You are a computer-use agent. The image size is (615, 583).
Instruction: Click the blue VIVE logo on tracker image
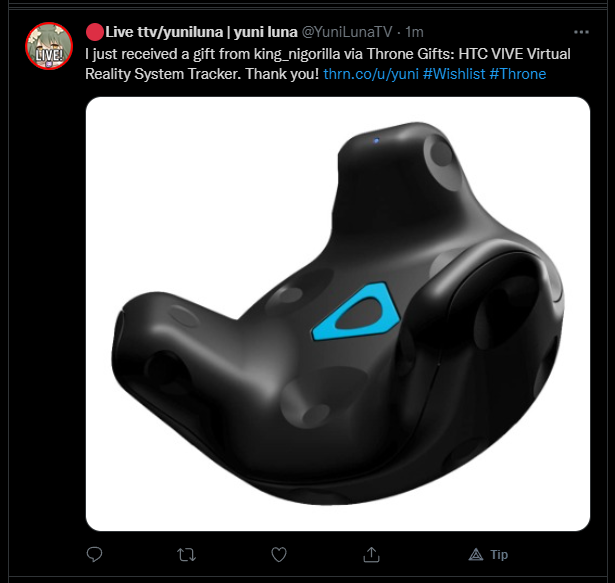point(355,311)
